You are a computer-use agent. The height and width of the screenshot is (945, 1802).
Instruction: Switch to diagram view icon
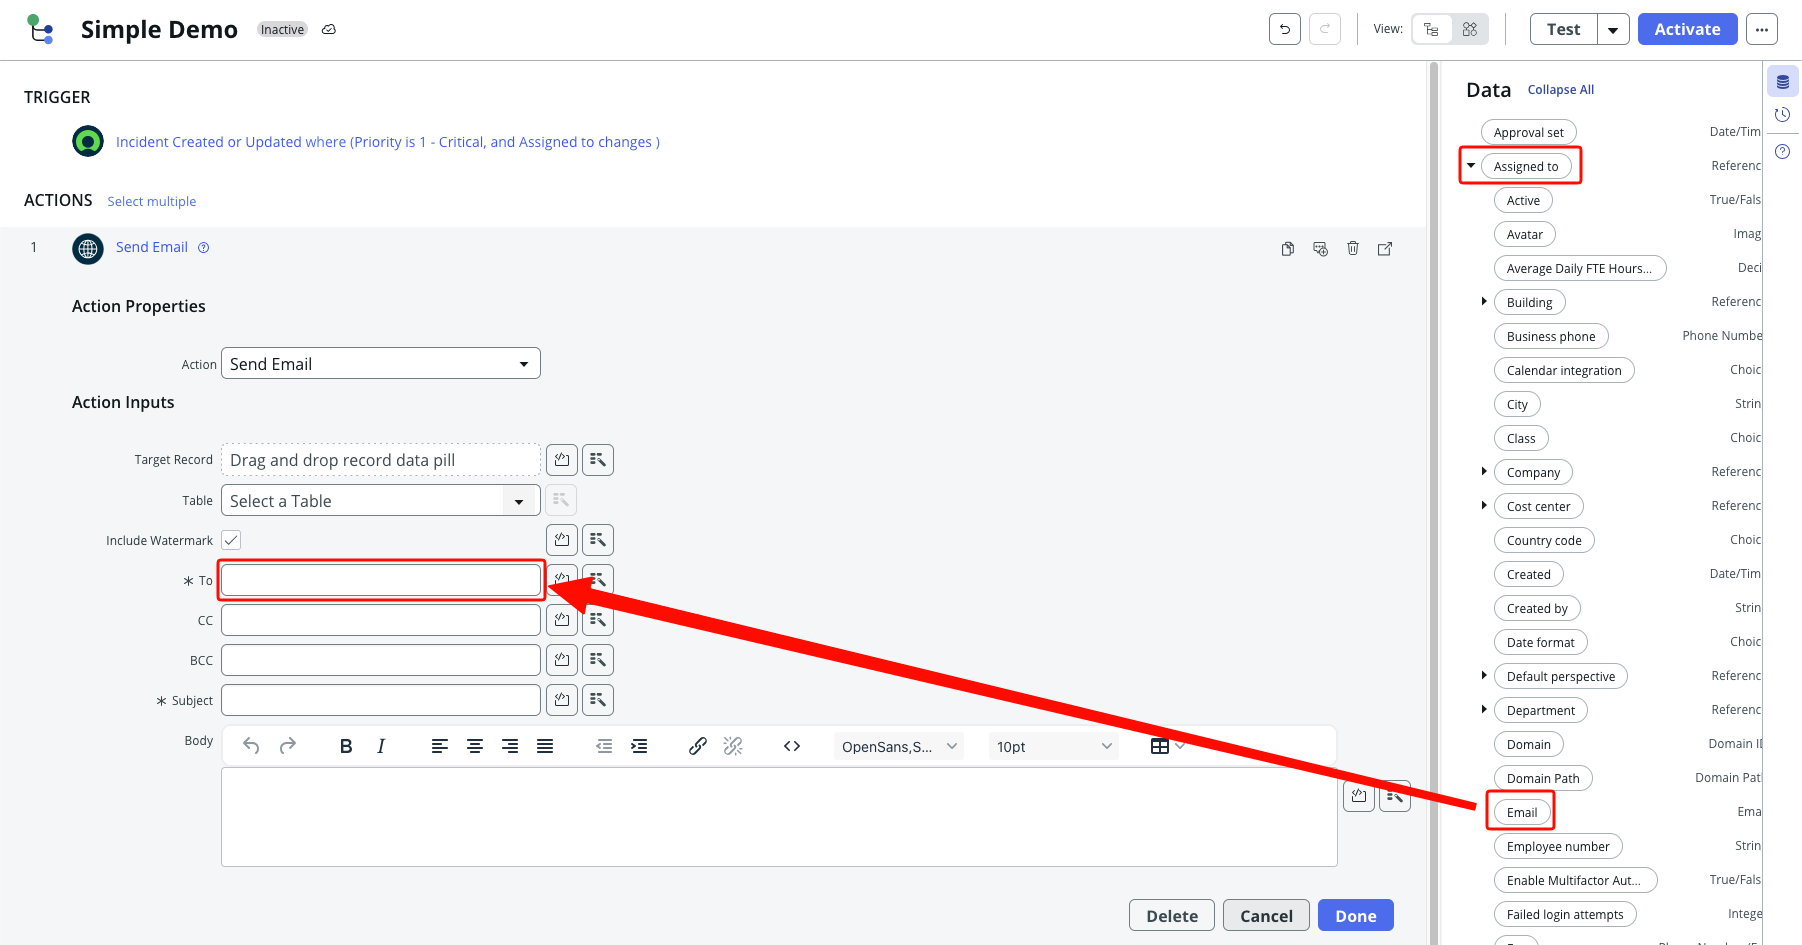pyautogui.click(x=1469, y=29)
